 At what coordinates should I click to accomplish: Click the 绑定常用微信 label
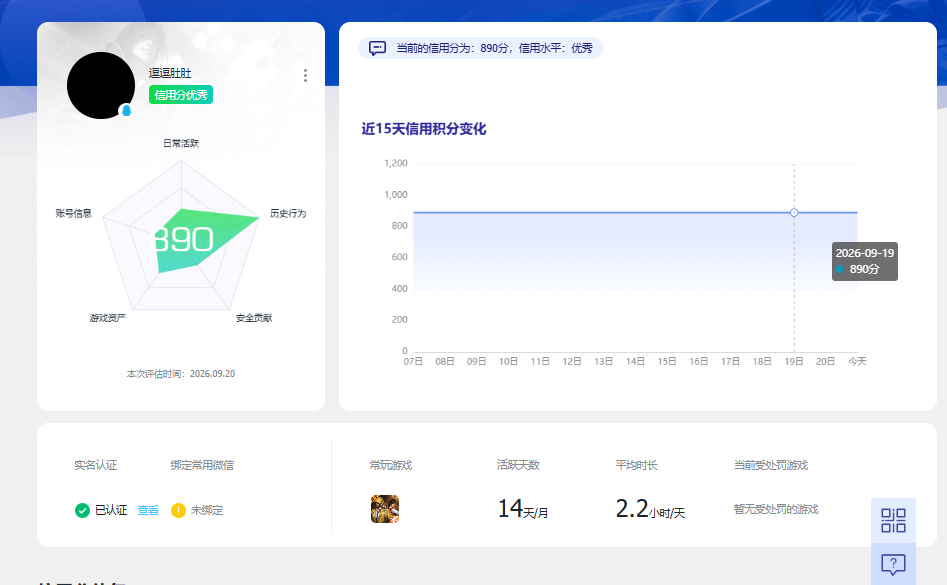point(202,465)
